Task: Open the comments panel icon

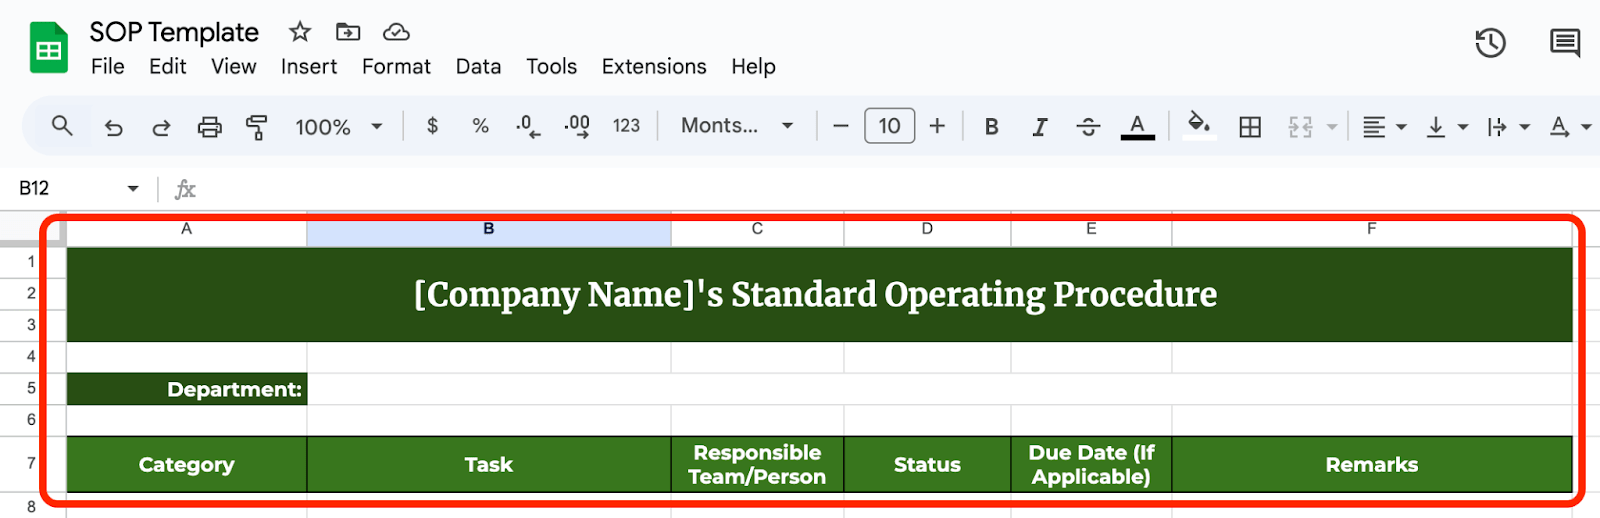Action: 1564,43
